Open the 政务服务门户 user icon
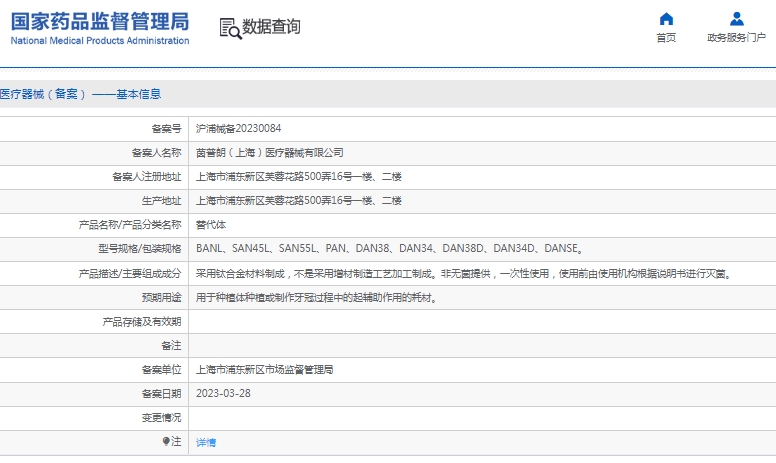The height and width of the screenshot is (463, 776). [736, 19]
